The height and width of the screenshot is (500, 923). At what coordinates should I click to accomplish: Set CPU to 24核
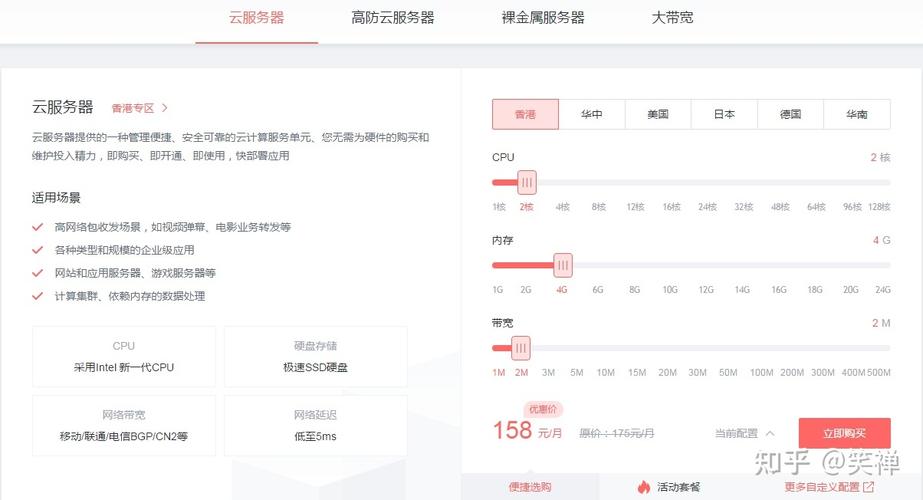(x=708, y=207)
